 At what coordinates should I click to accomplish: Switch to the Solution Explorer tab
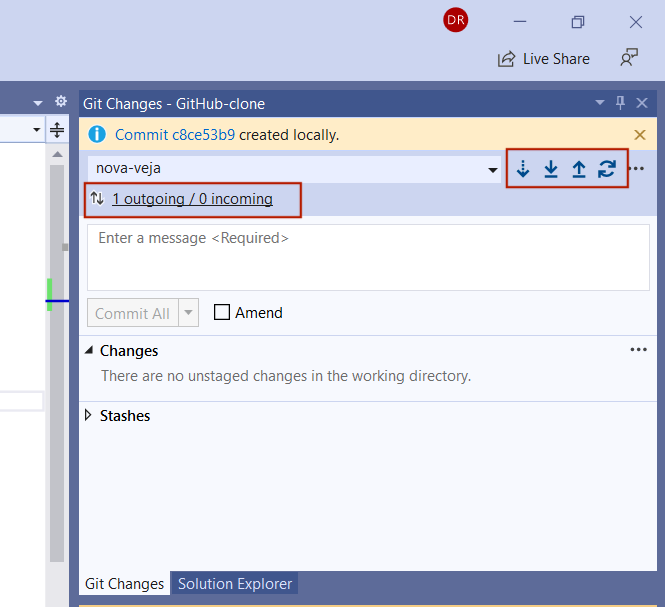[x=235, y=584]
